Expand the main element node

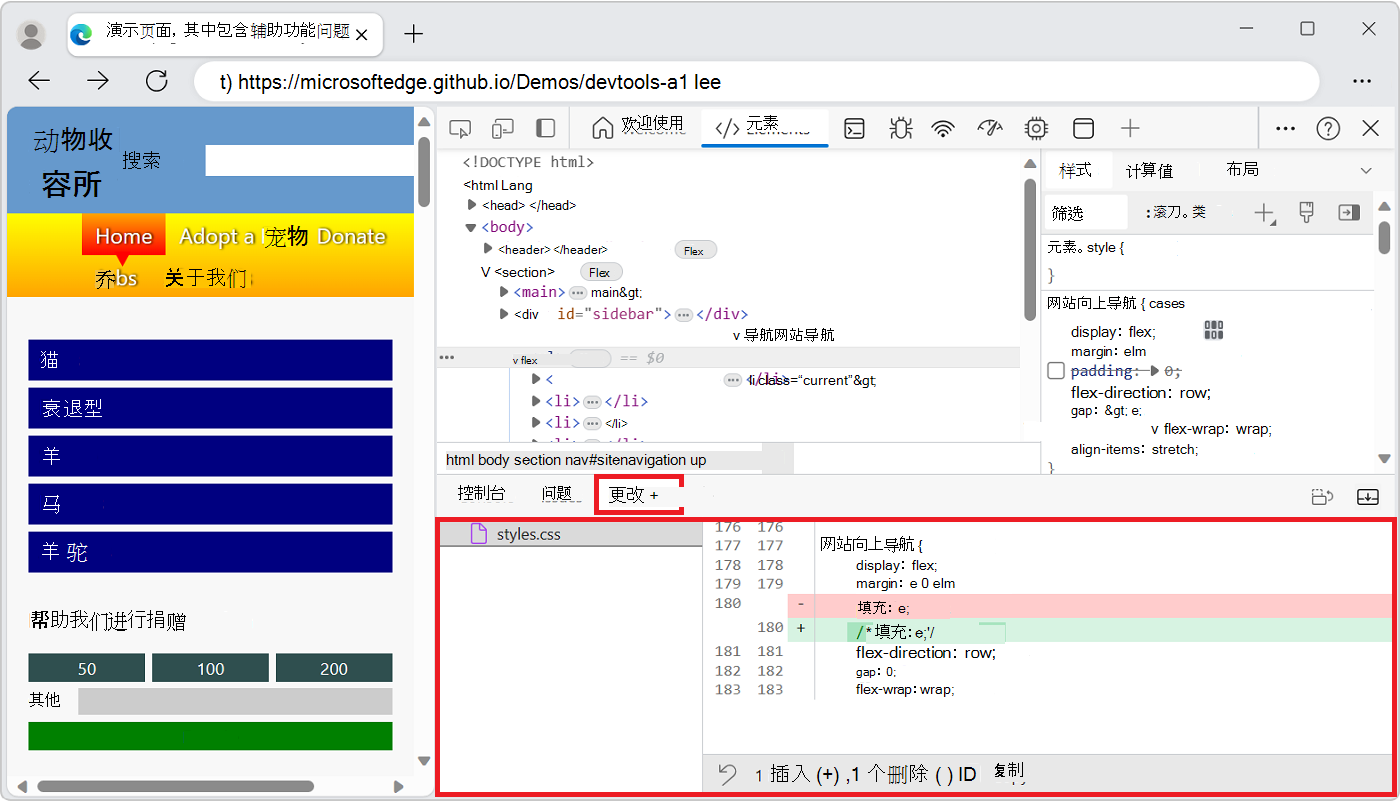[x=504, y=292]
